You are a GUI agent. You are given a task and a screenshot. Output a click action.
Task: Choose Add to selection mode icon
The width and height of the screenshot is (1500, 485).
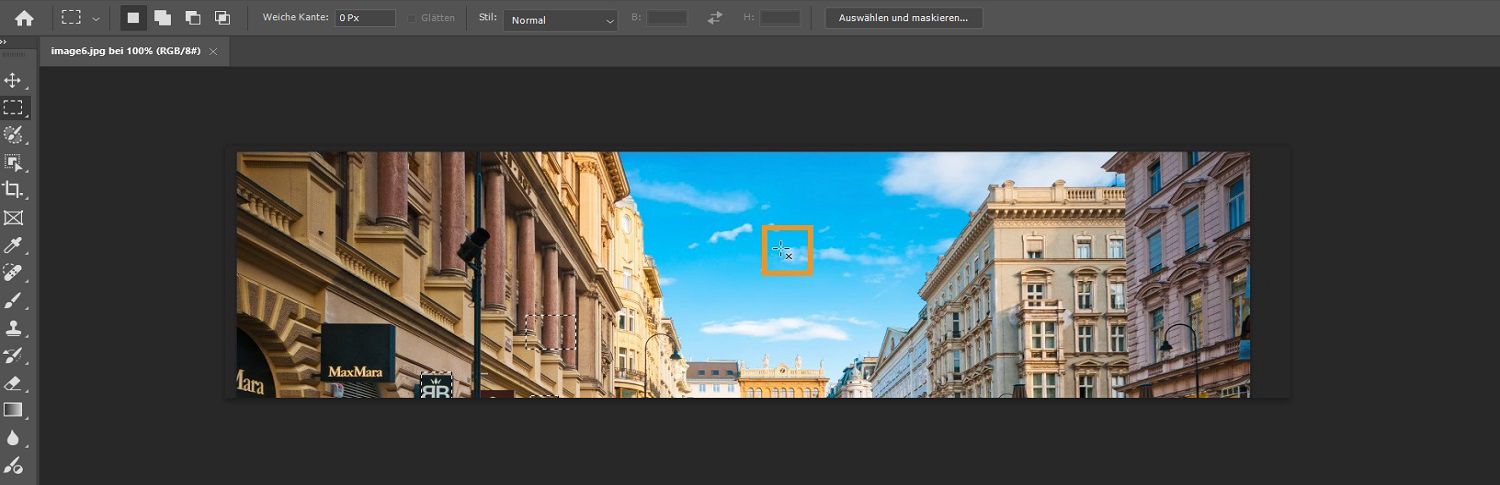click(162, 18)
